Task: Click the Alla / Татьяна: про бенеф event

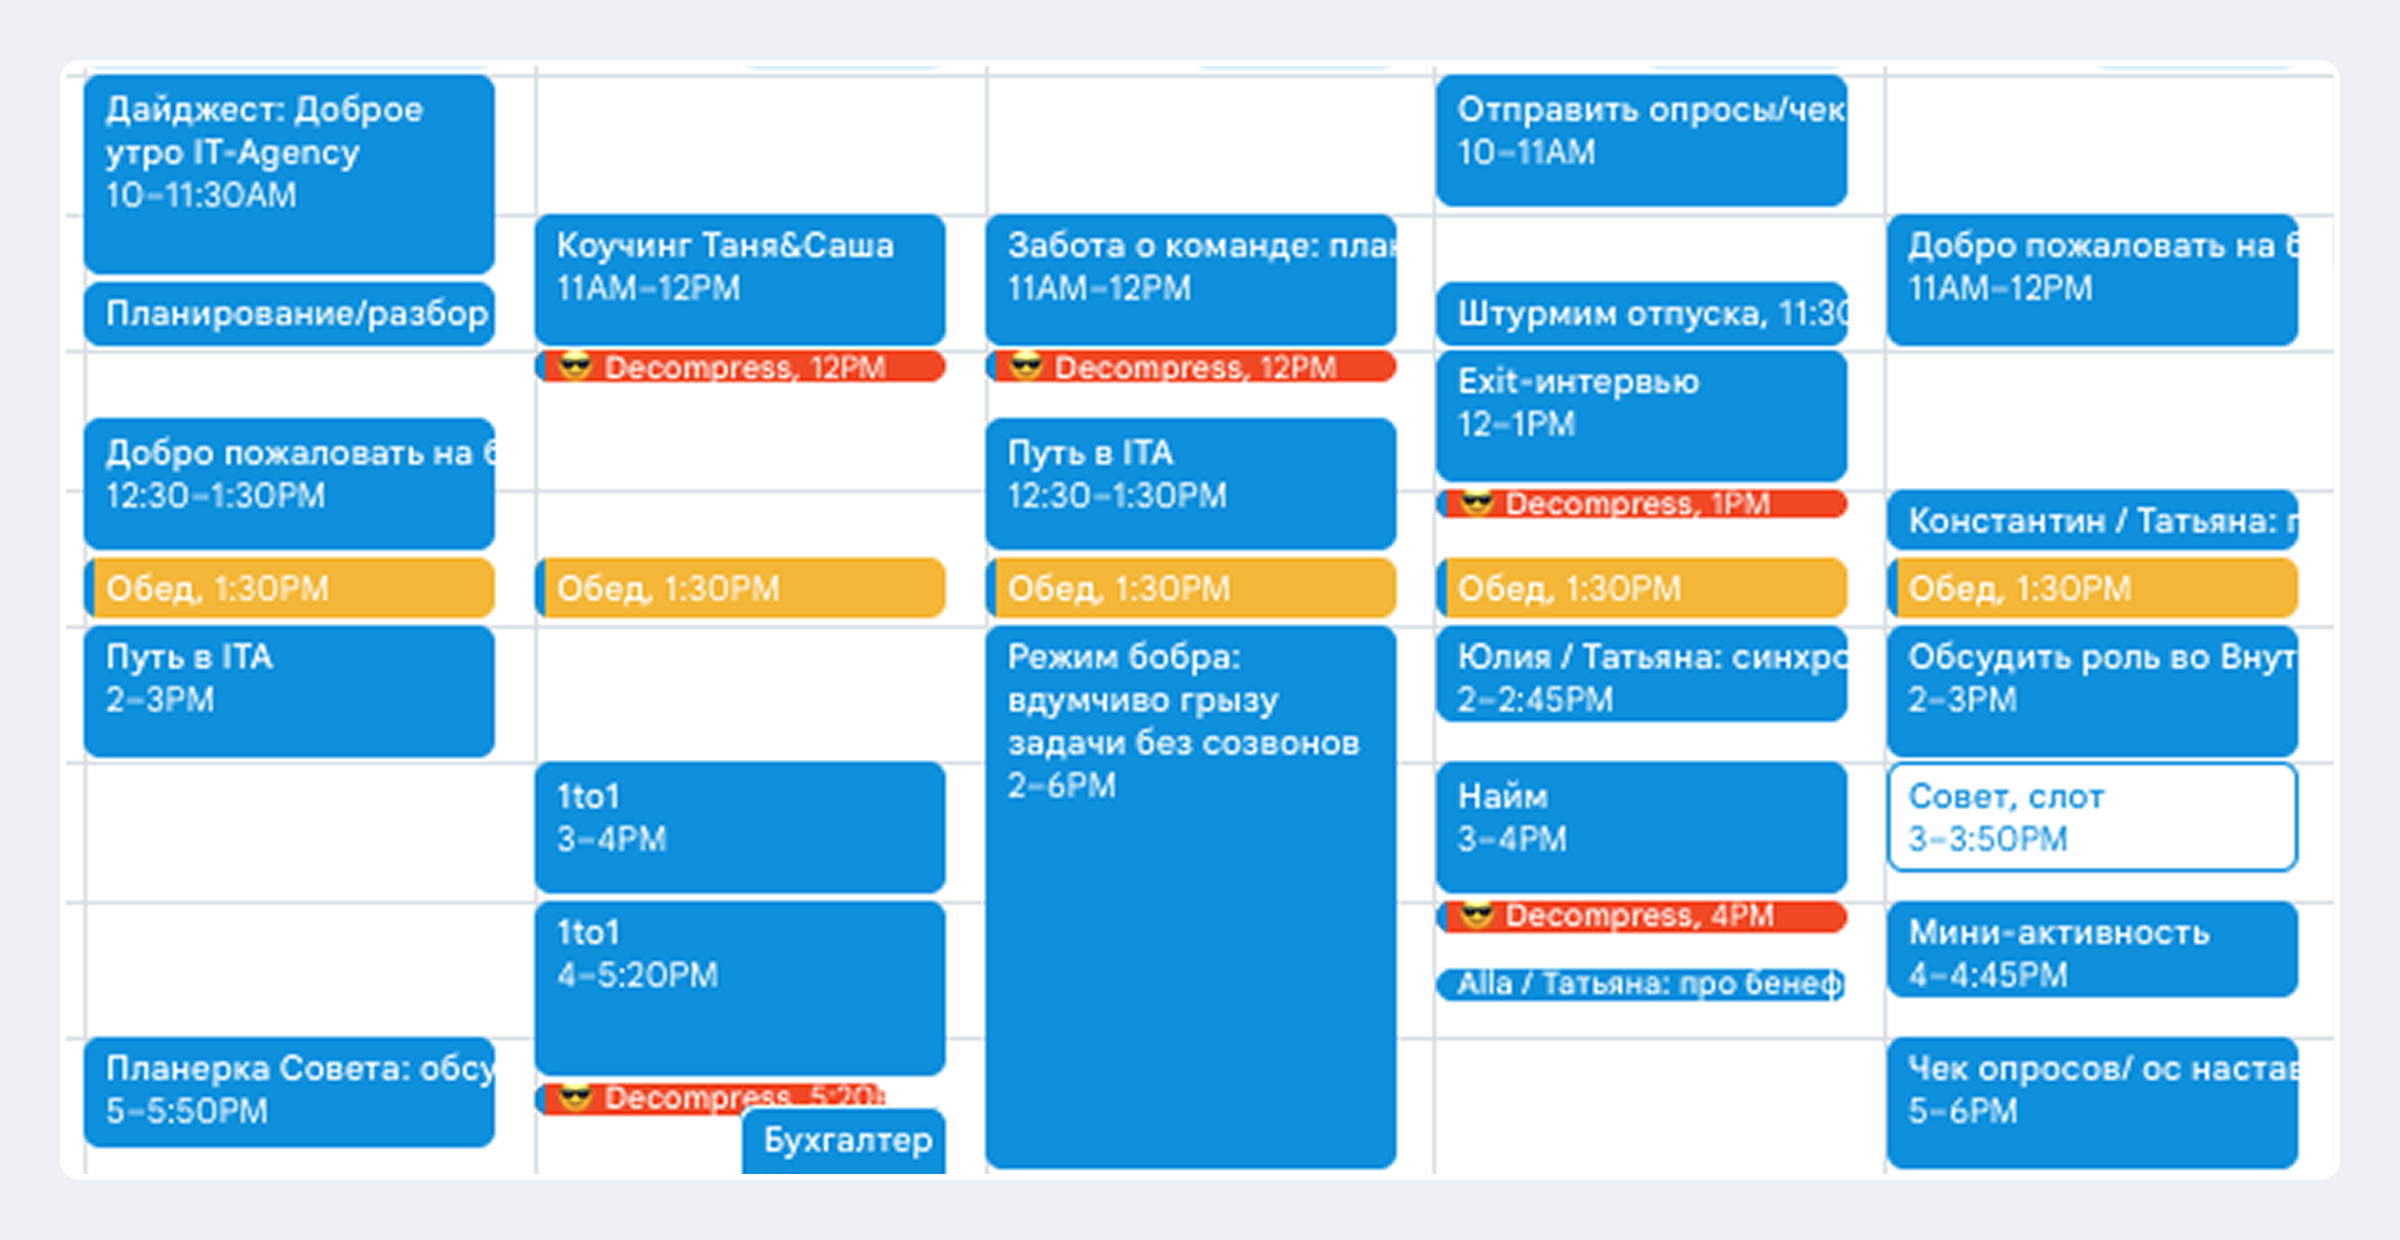Action: (x=1640, y=984)
